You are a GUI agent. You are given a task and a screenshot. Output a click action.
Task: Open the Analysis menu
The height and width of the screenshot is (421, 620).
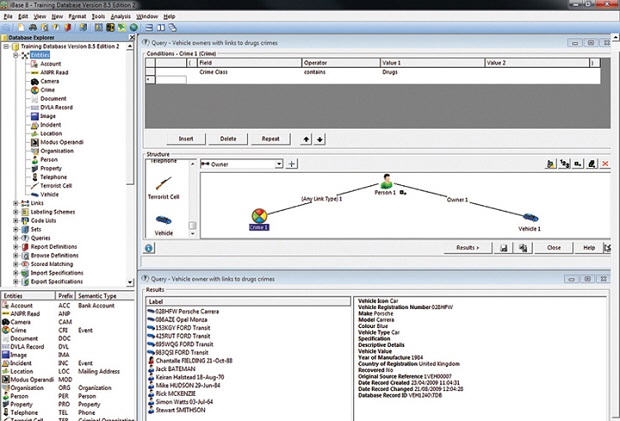(121, 17)
